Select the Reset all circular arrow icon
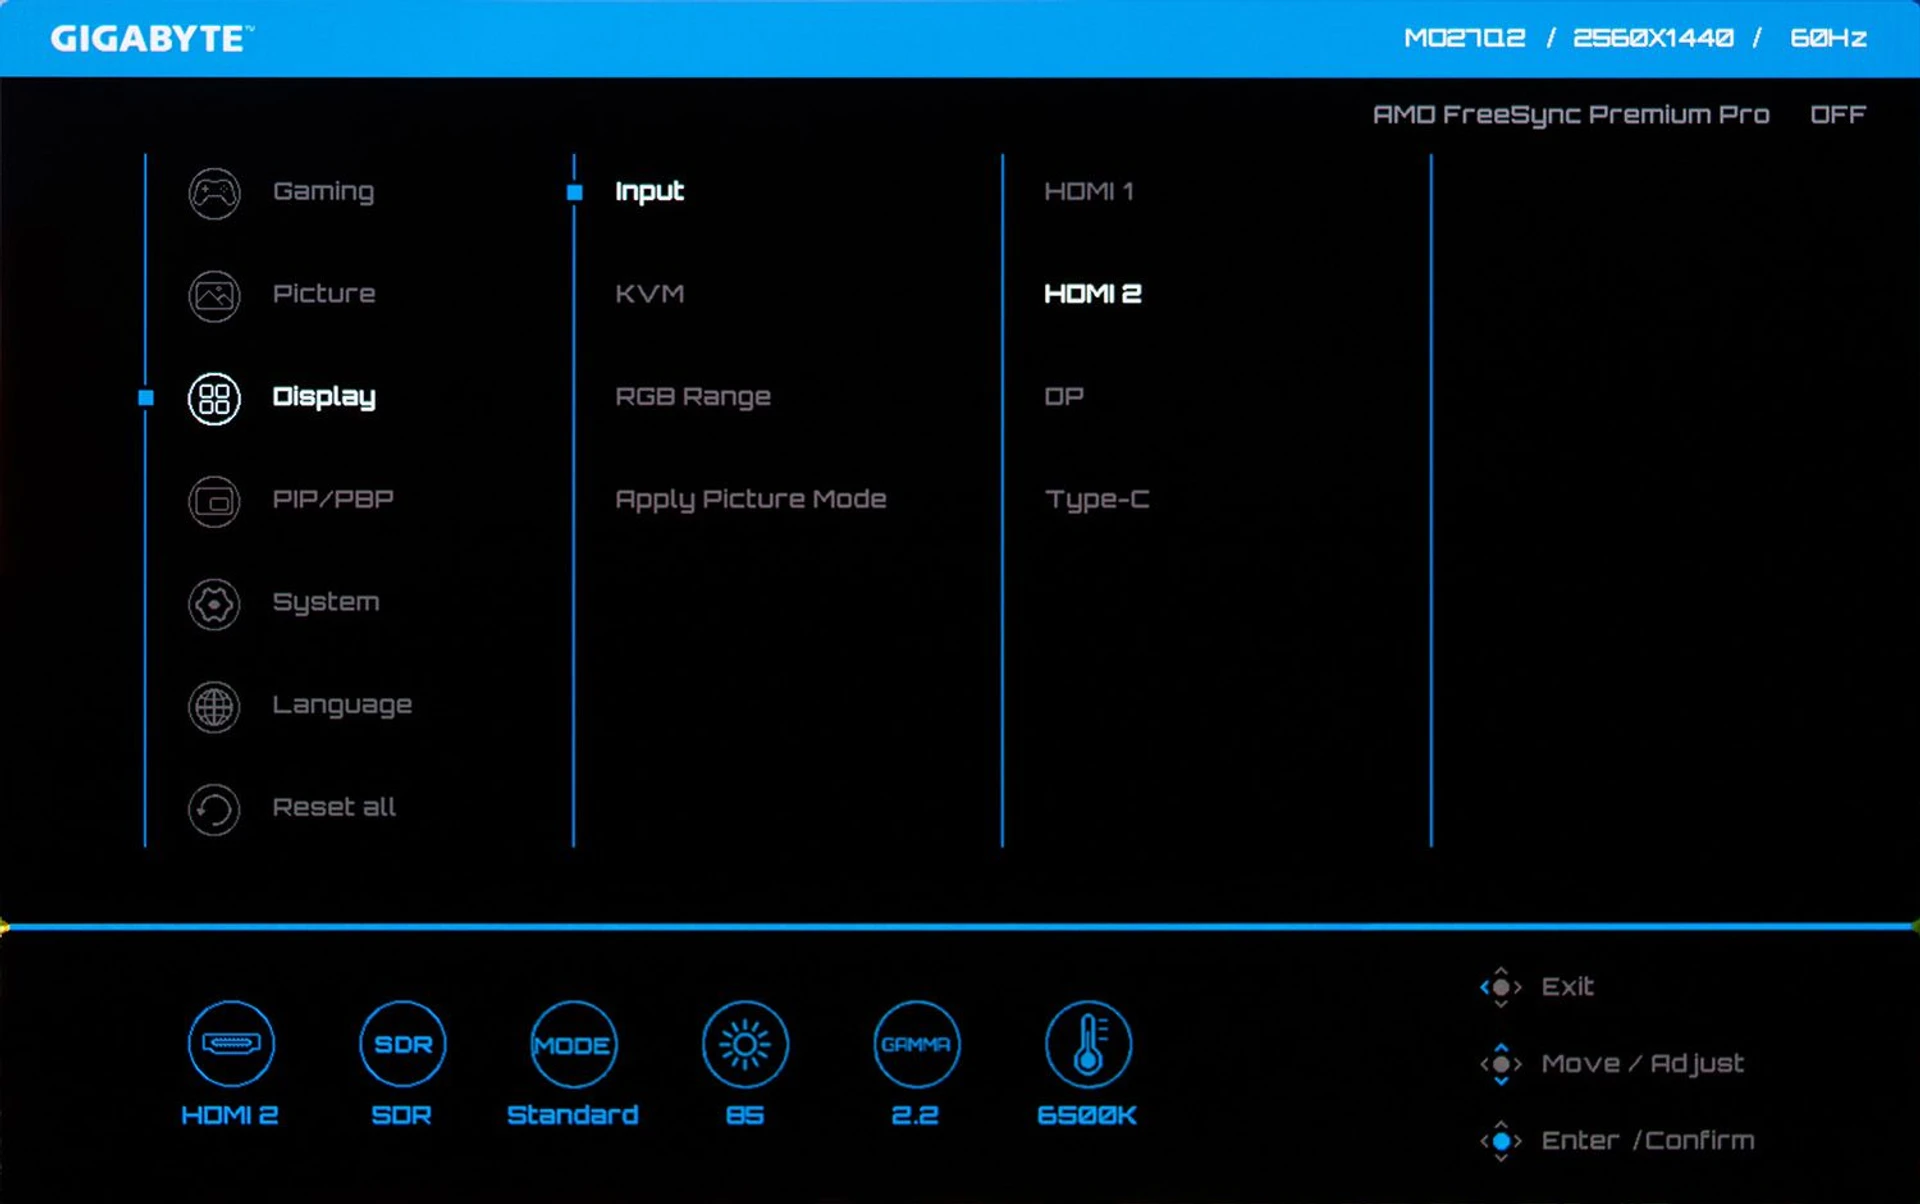 pyautogui.click(x=214, y=808)
